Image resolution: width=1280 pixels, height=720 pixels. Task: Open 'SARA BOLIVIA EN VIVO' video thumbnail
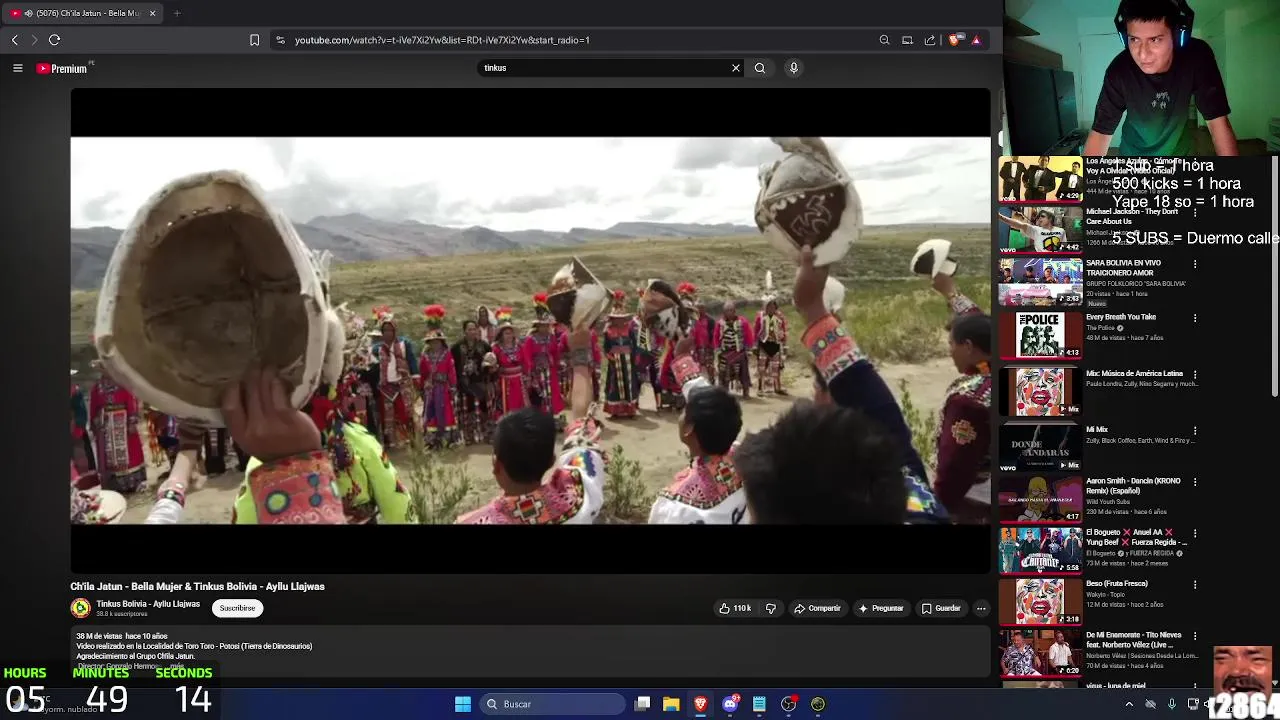1040,282
